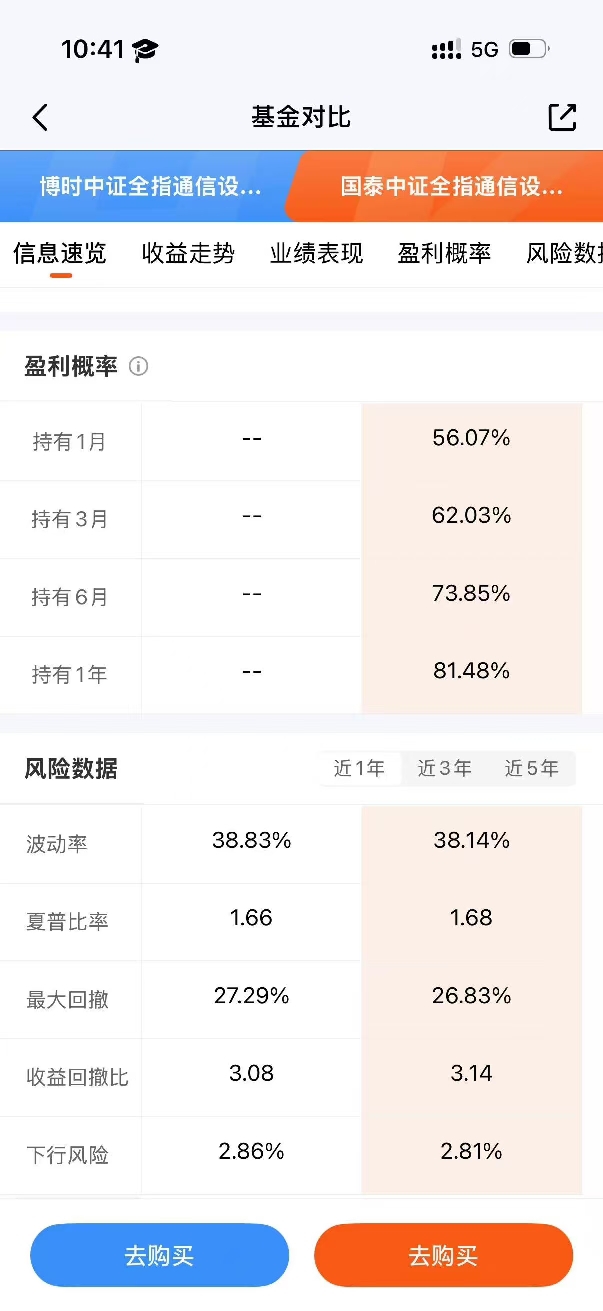Tap graduation cap icon beside clock
Screen dimensions: 603x1311
pyautogui.click(x=145, y=50)
